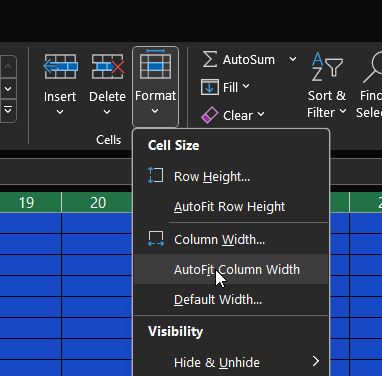The height and width of the screenshot is (376, 382).
Task: Click the Delete cells icon
Action: pyautogui.click(x=107, y=67)
